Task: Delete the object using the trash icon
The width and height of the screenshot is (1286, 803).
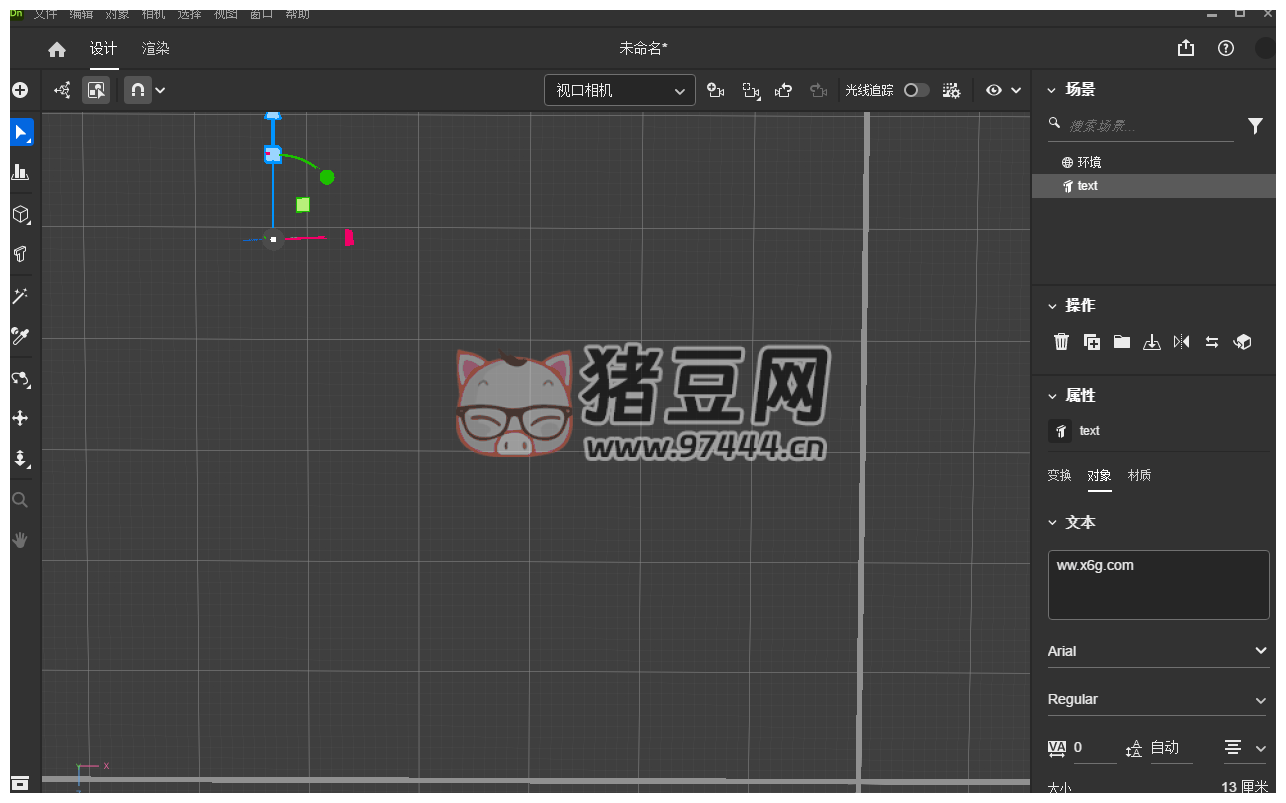Action: pyautogui.click(x=1061, y=341)
